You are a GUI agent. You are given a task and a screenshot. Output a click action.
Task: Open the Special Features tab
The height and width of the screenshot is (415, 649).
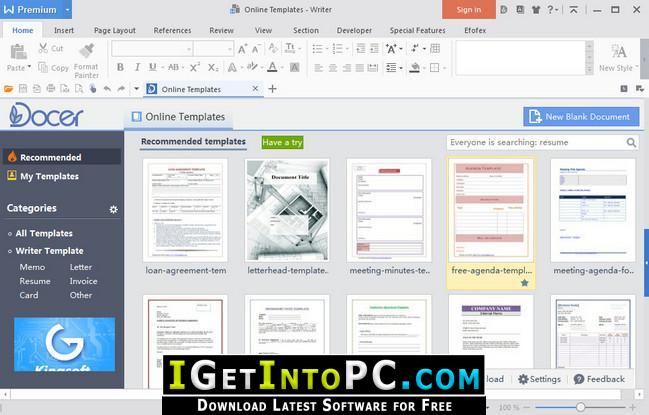coord(417,30)
